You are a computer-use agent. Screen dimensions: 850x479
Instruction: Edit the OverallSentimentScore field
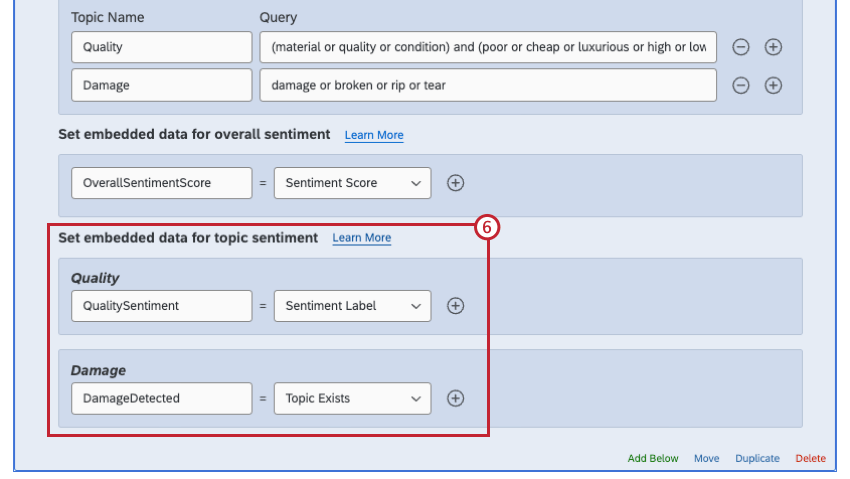162,183
